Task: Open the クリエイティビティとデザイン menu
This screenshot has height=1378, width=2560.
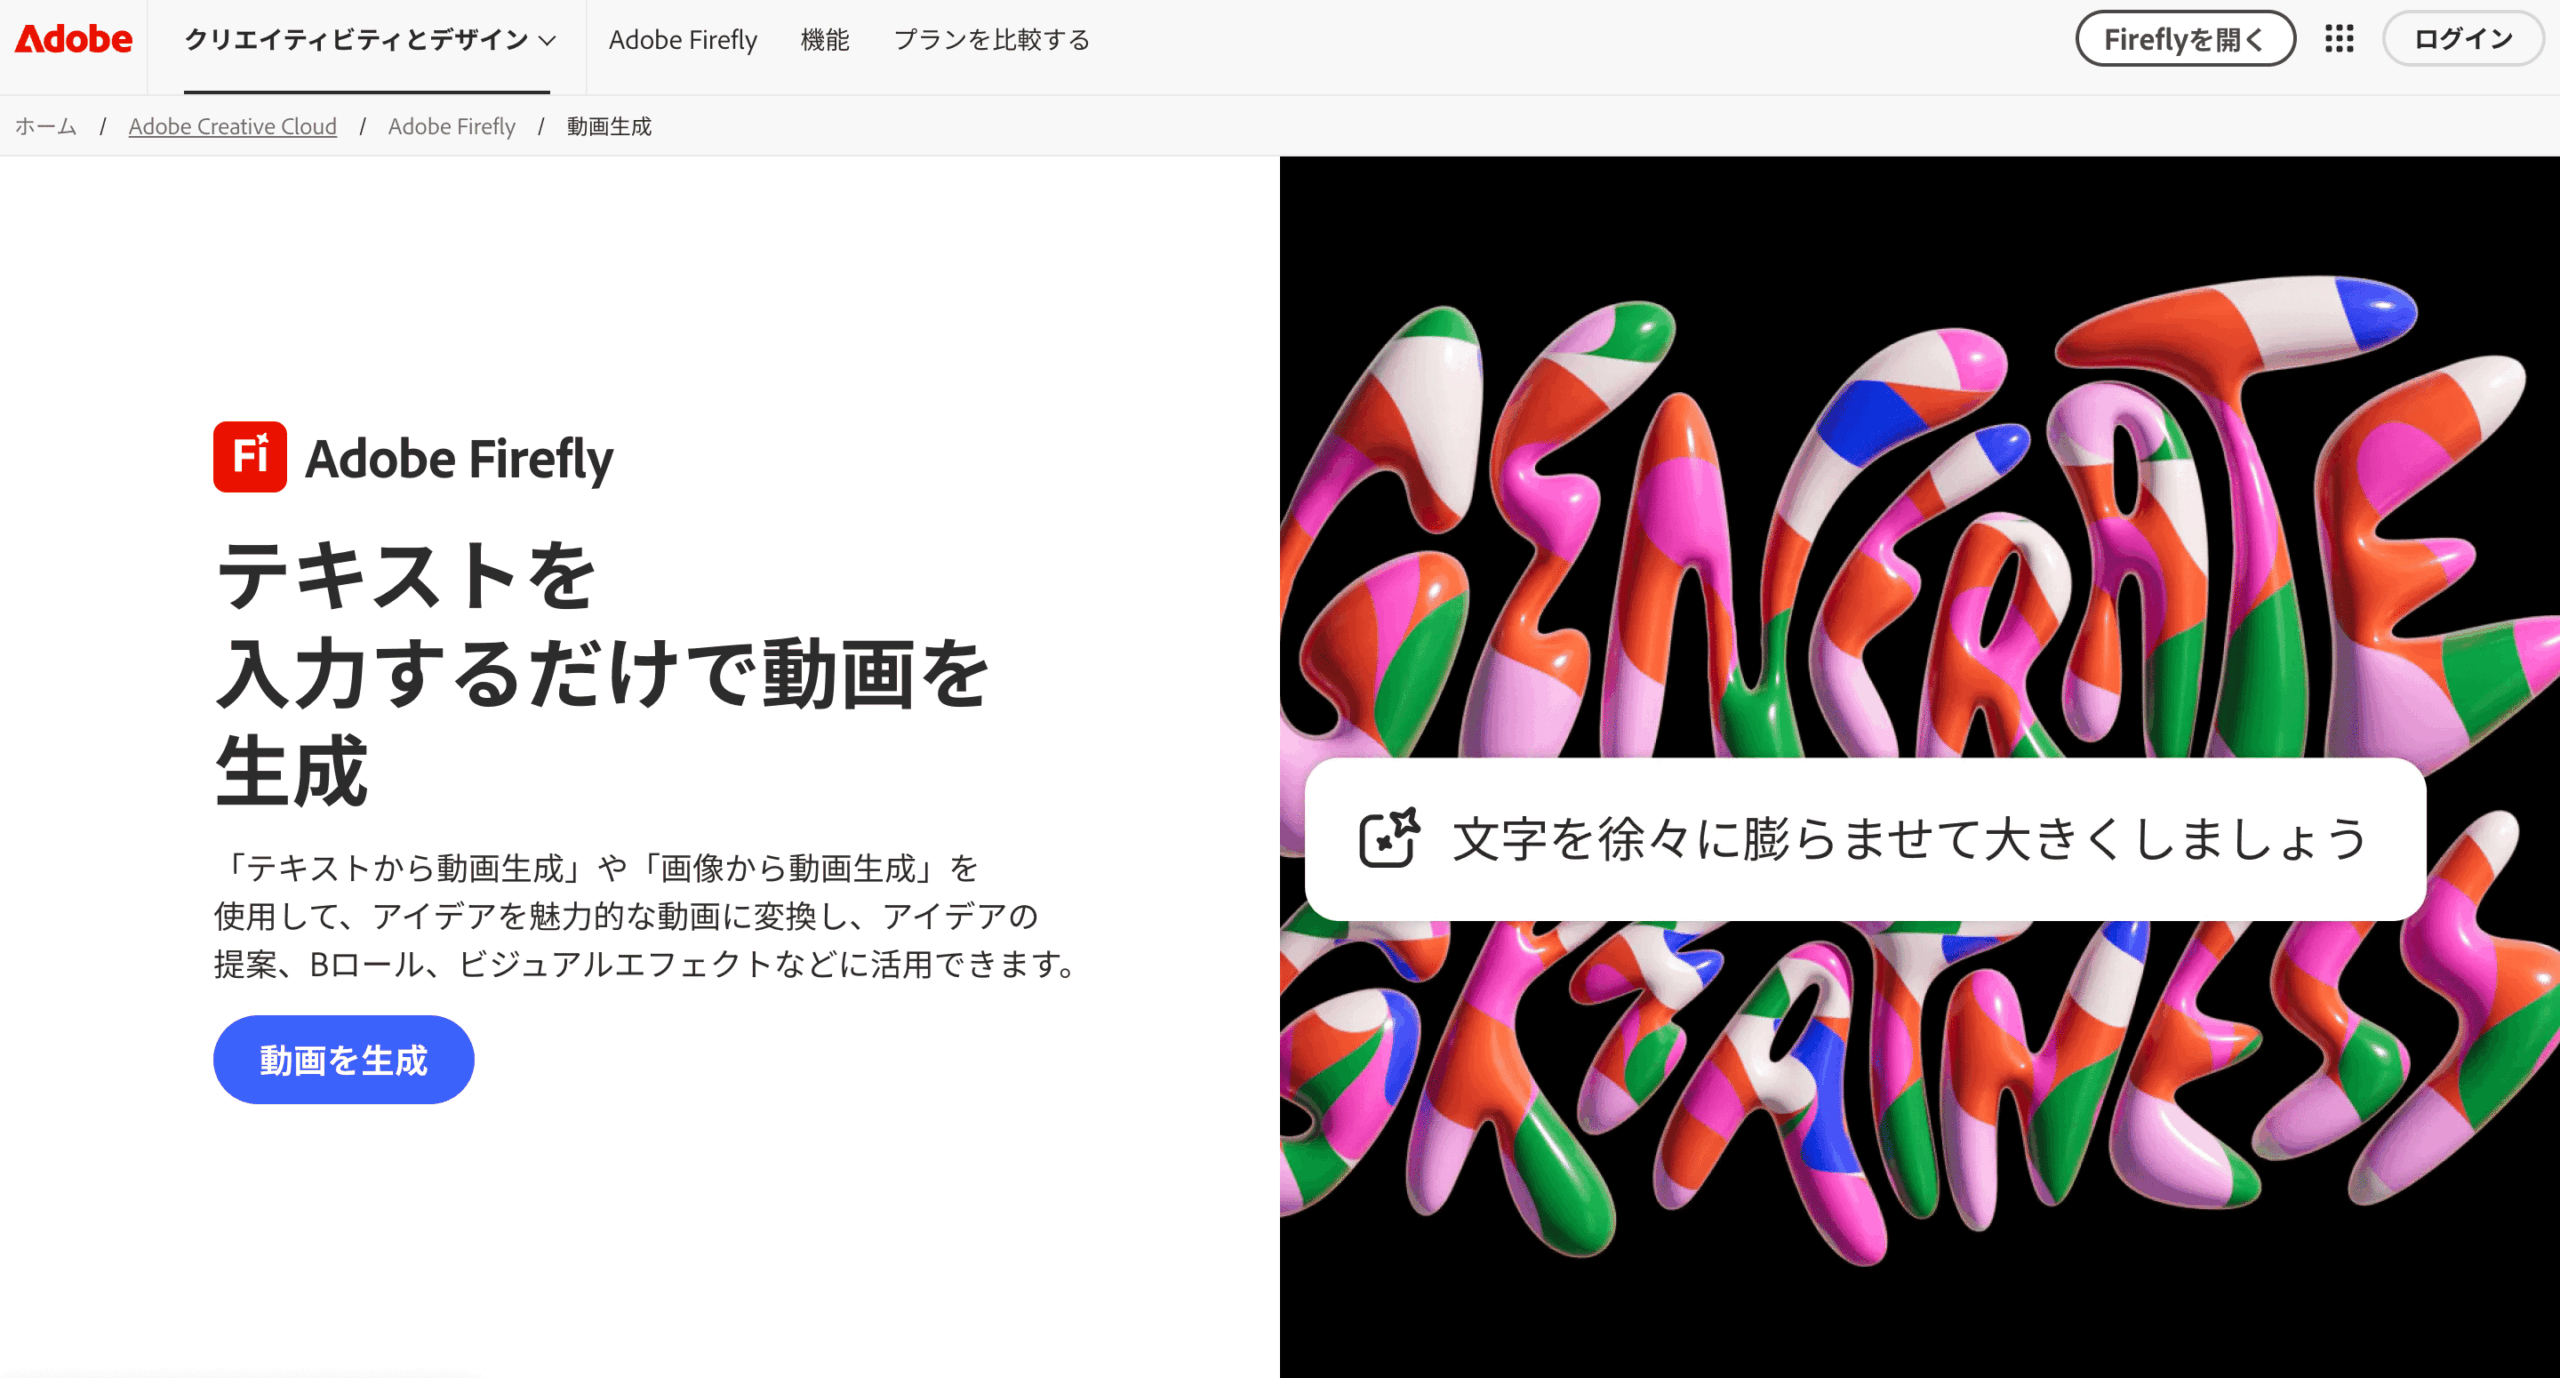Action: [x=366, y=40]
